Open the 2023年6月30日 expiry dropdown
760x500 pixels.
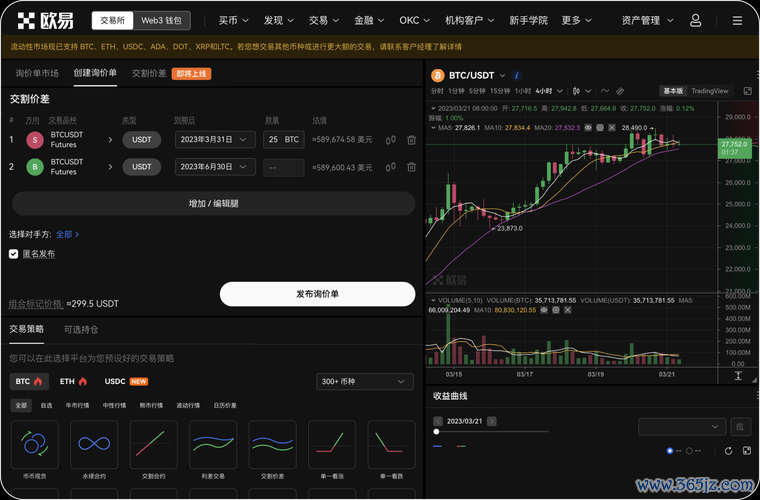pos(215,167)
